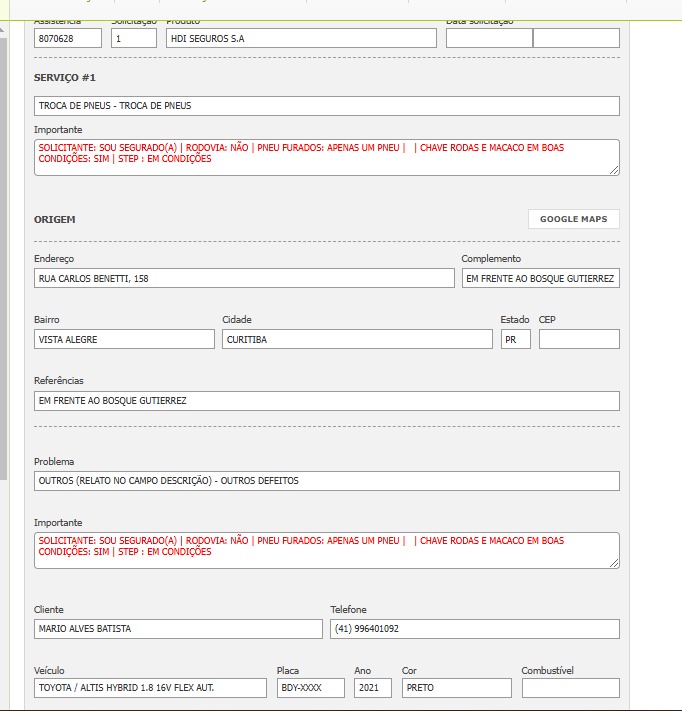Grab resize handle of Serviço #1 Importante textarea

pyautogui.click(x=614, y=171)
